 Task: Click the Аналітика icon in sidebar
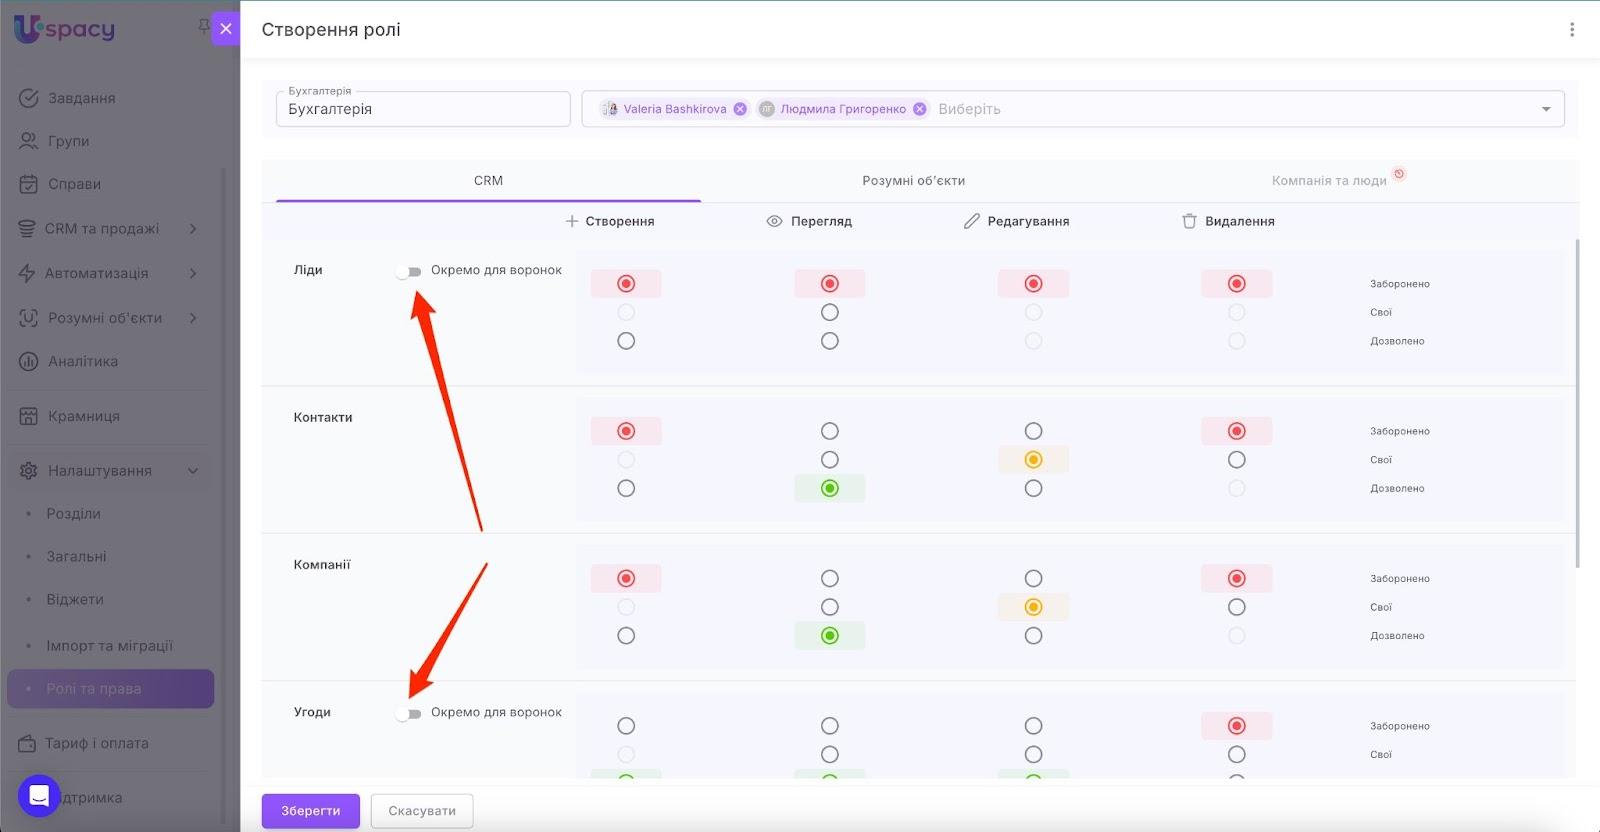point(28,361)
